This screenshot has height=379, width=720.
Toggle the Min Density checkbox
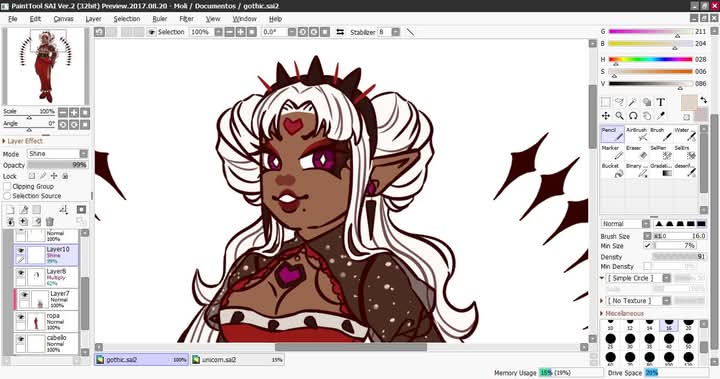click(x=647, y=266)
